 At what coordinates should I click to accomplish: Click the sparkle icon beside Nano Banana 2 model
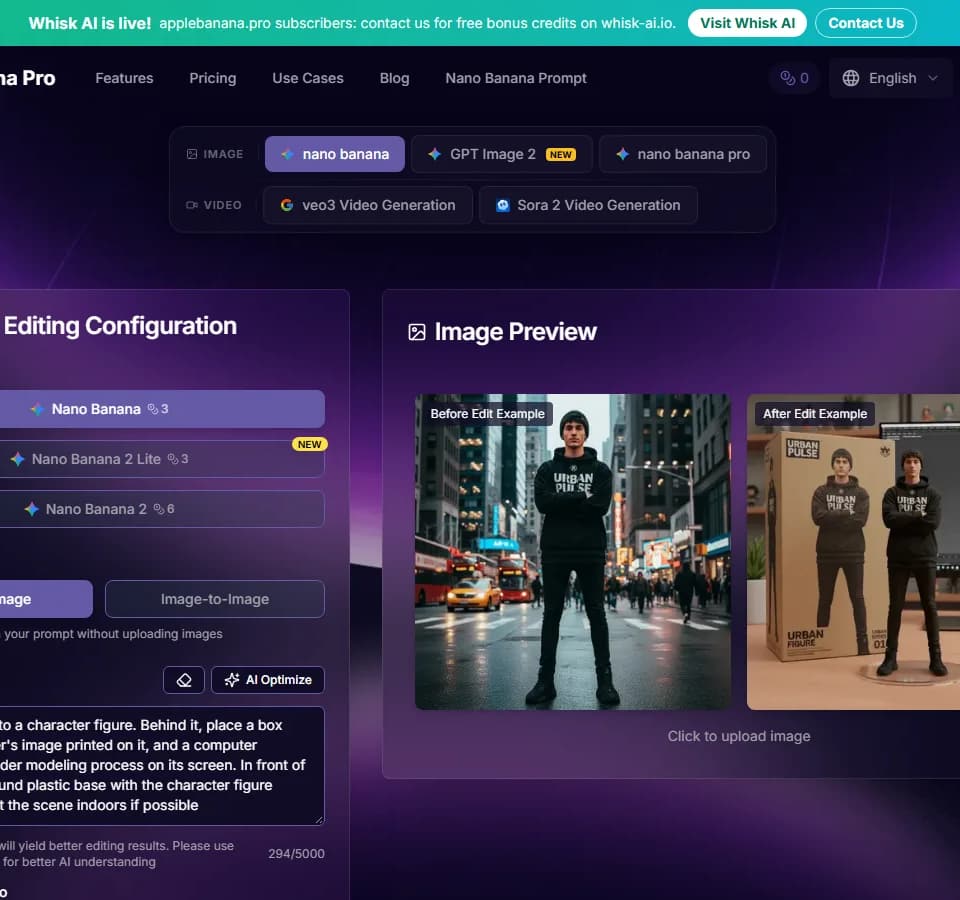tap(32, 509)
